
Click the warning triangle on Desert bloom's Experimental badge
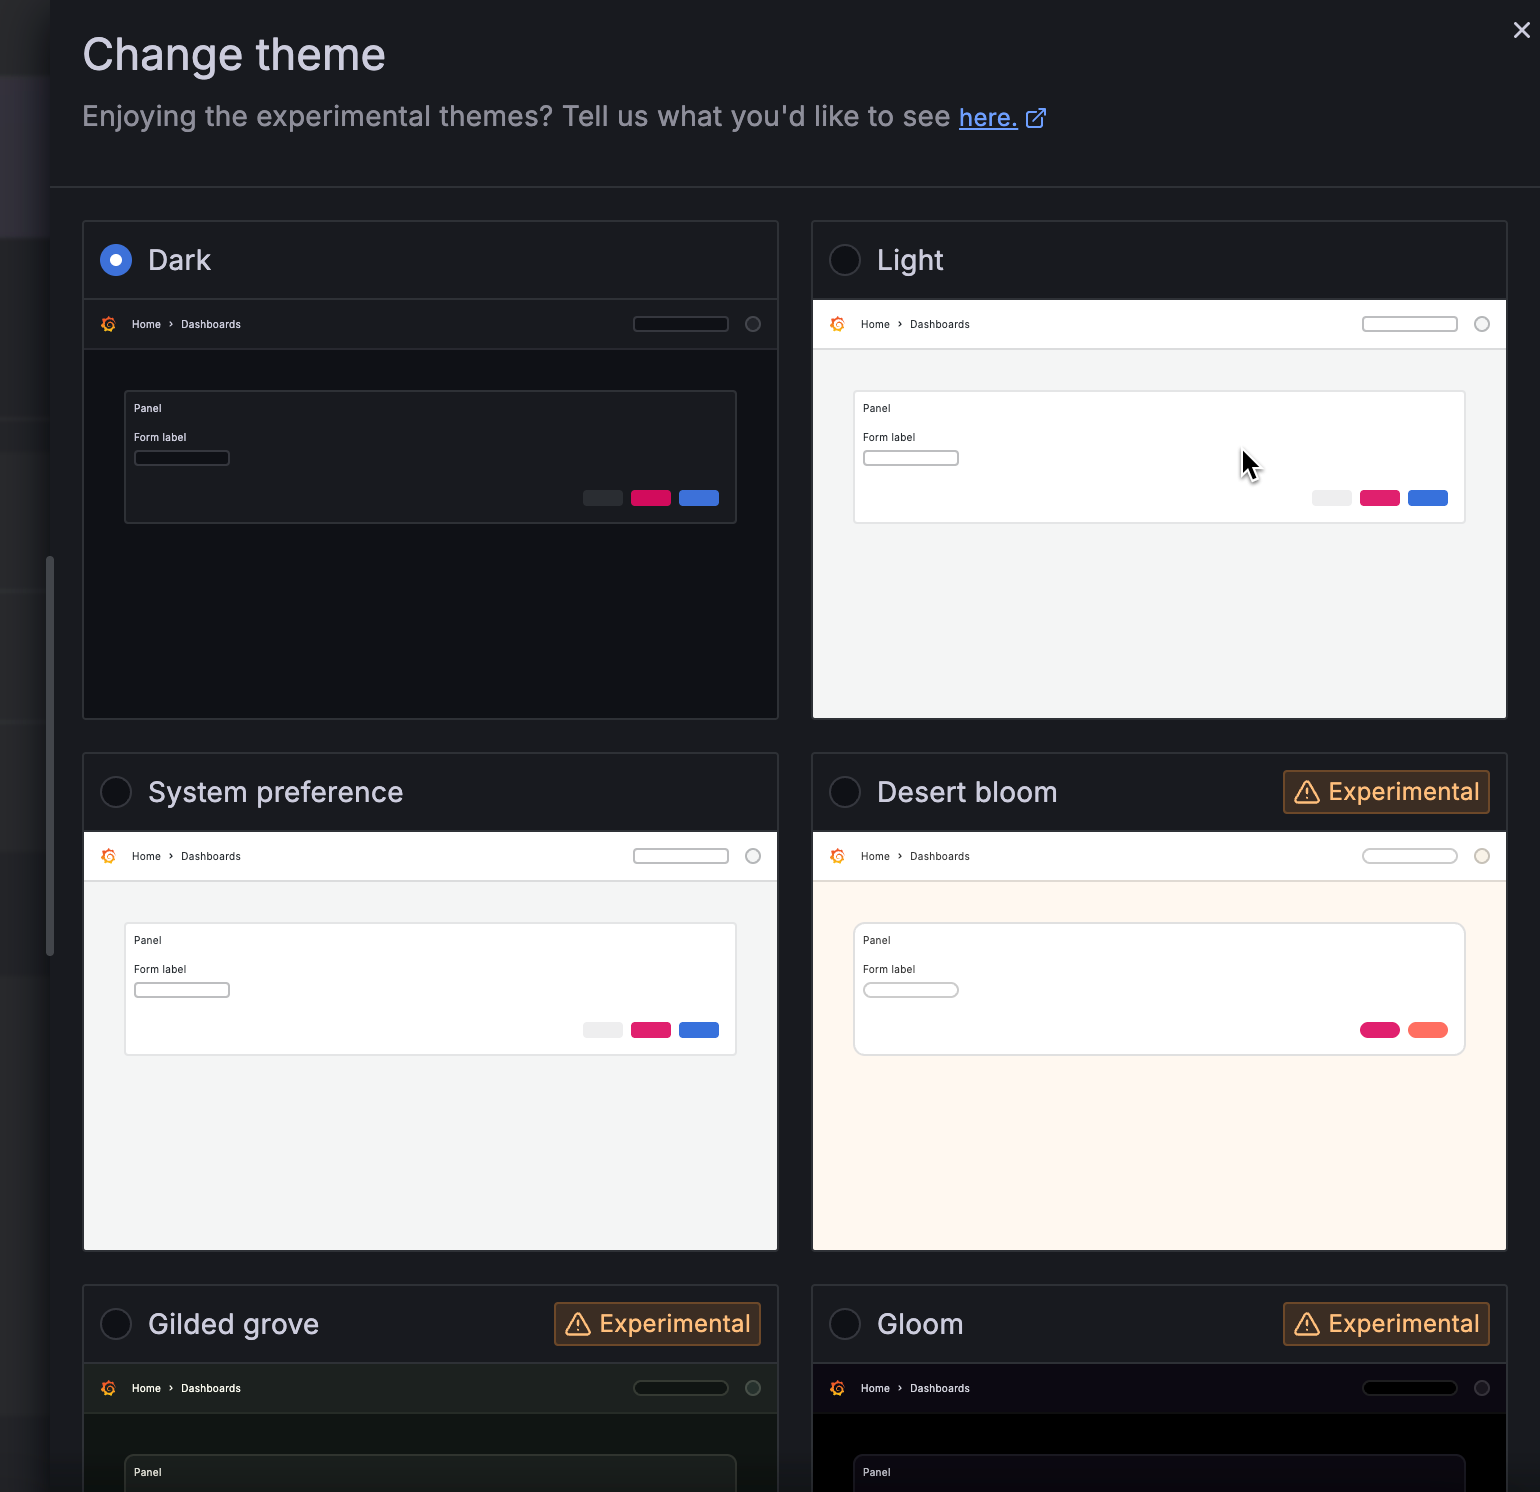1306,792
